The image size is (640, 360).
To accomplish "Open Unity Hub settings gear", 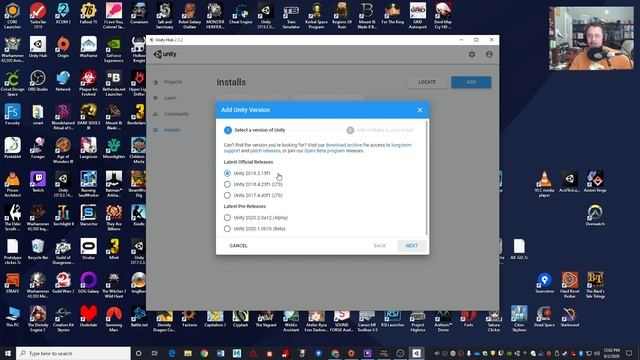I will pyautogui.click(x=472, y=54).
